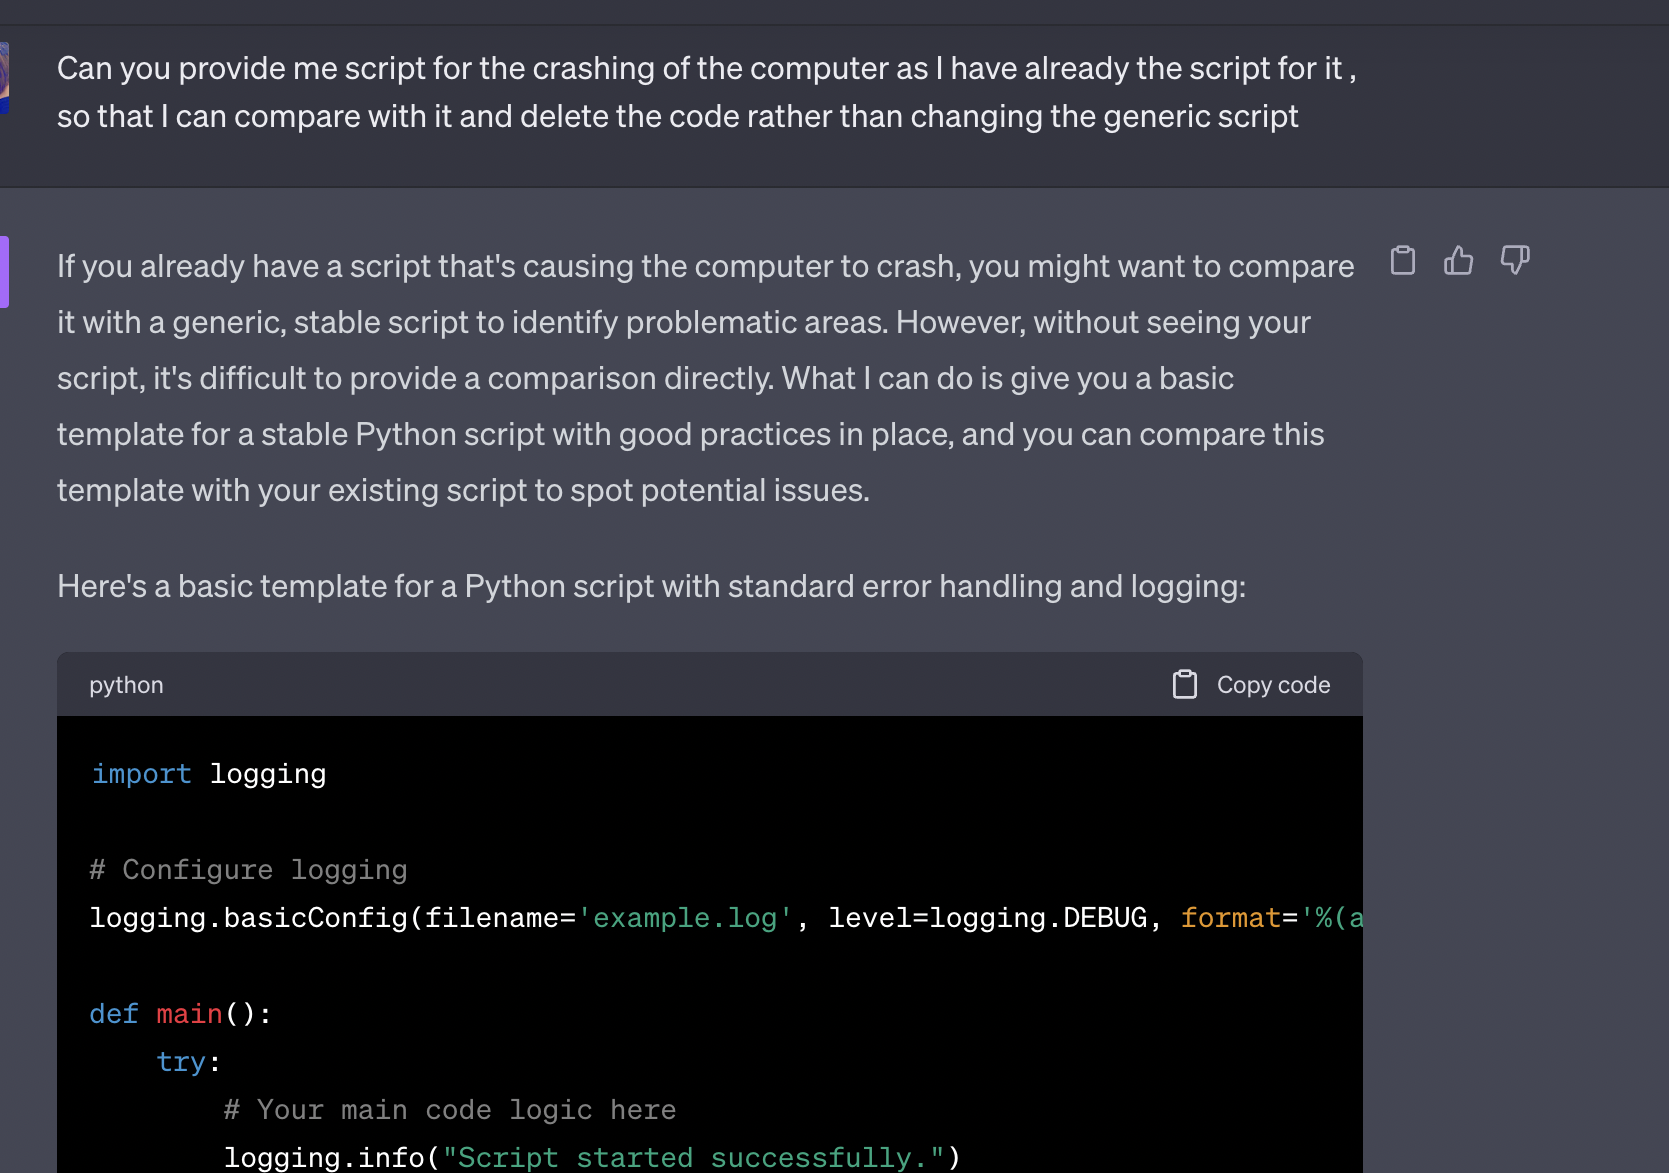Click the 'example.log' string in code
The height and width of the screenshot is (1173, 1669).
686,918
